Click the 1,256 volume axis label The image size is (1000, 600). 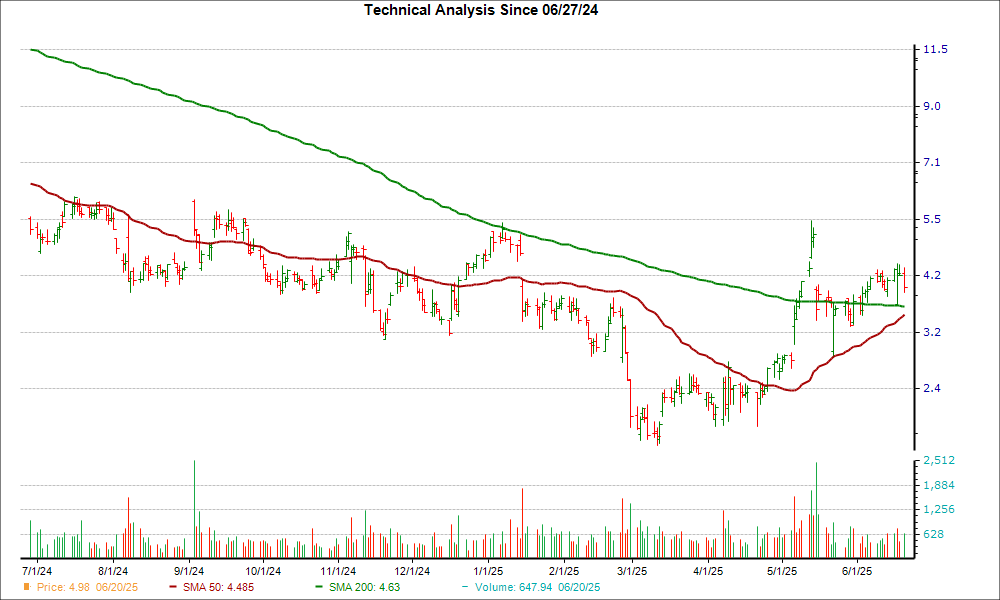[939, 509]
